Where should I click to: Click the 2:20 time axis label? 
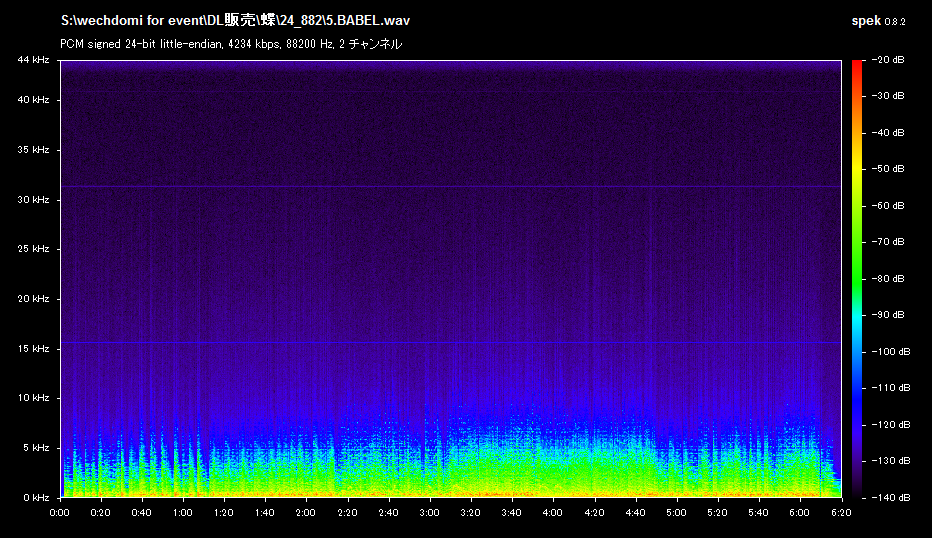pos(347,512)
